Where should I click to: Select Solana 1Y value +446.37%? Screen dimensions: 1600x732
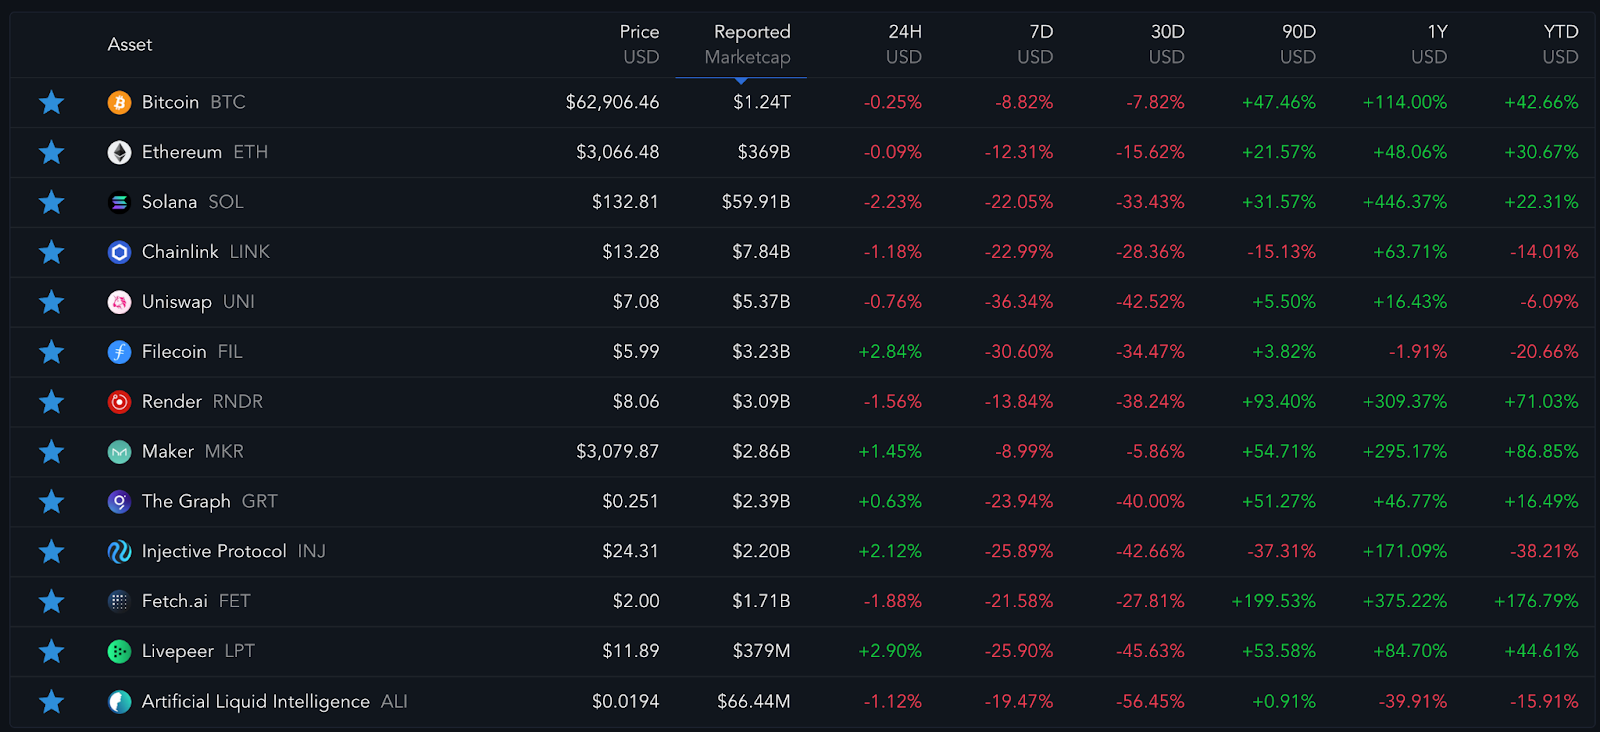1405,202
